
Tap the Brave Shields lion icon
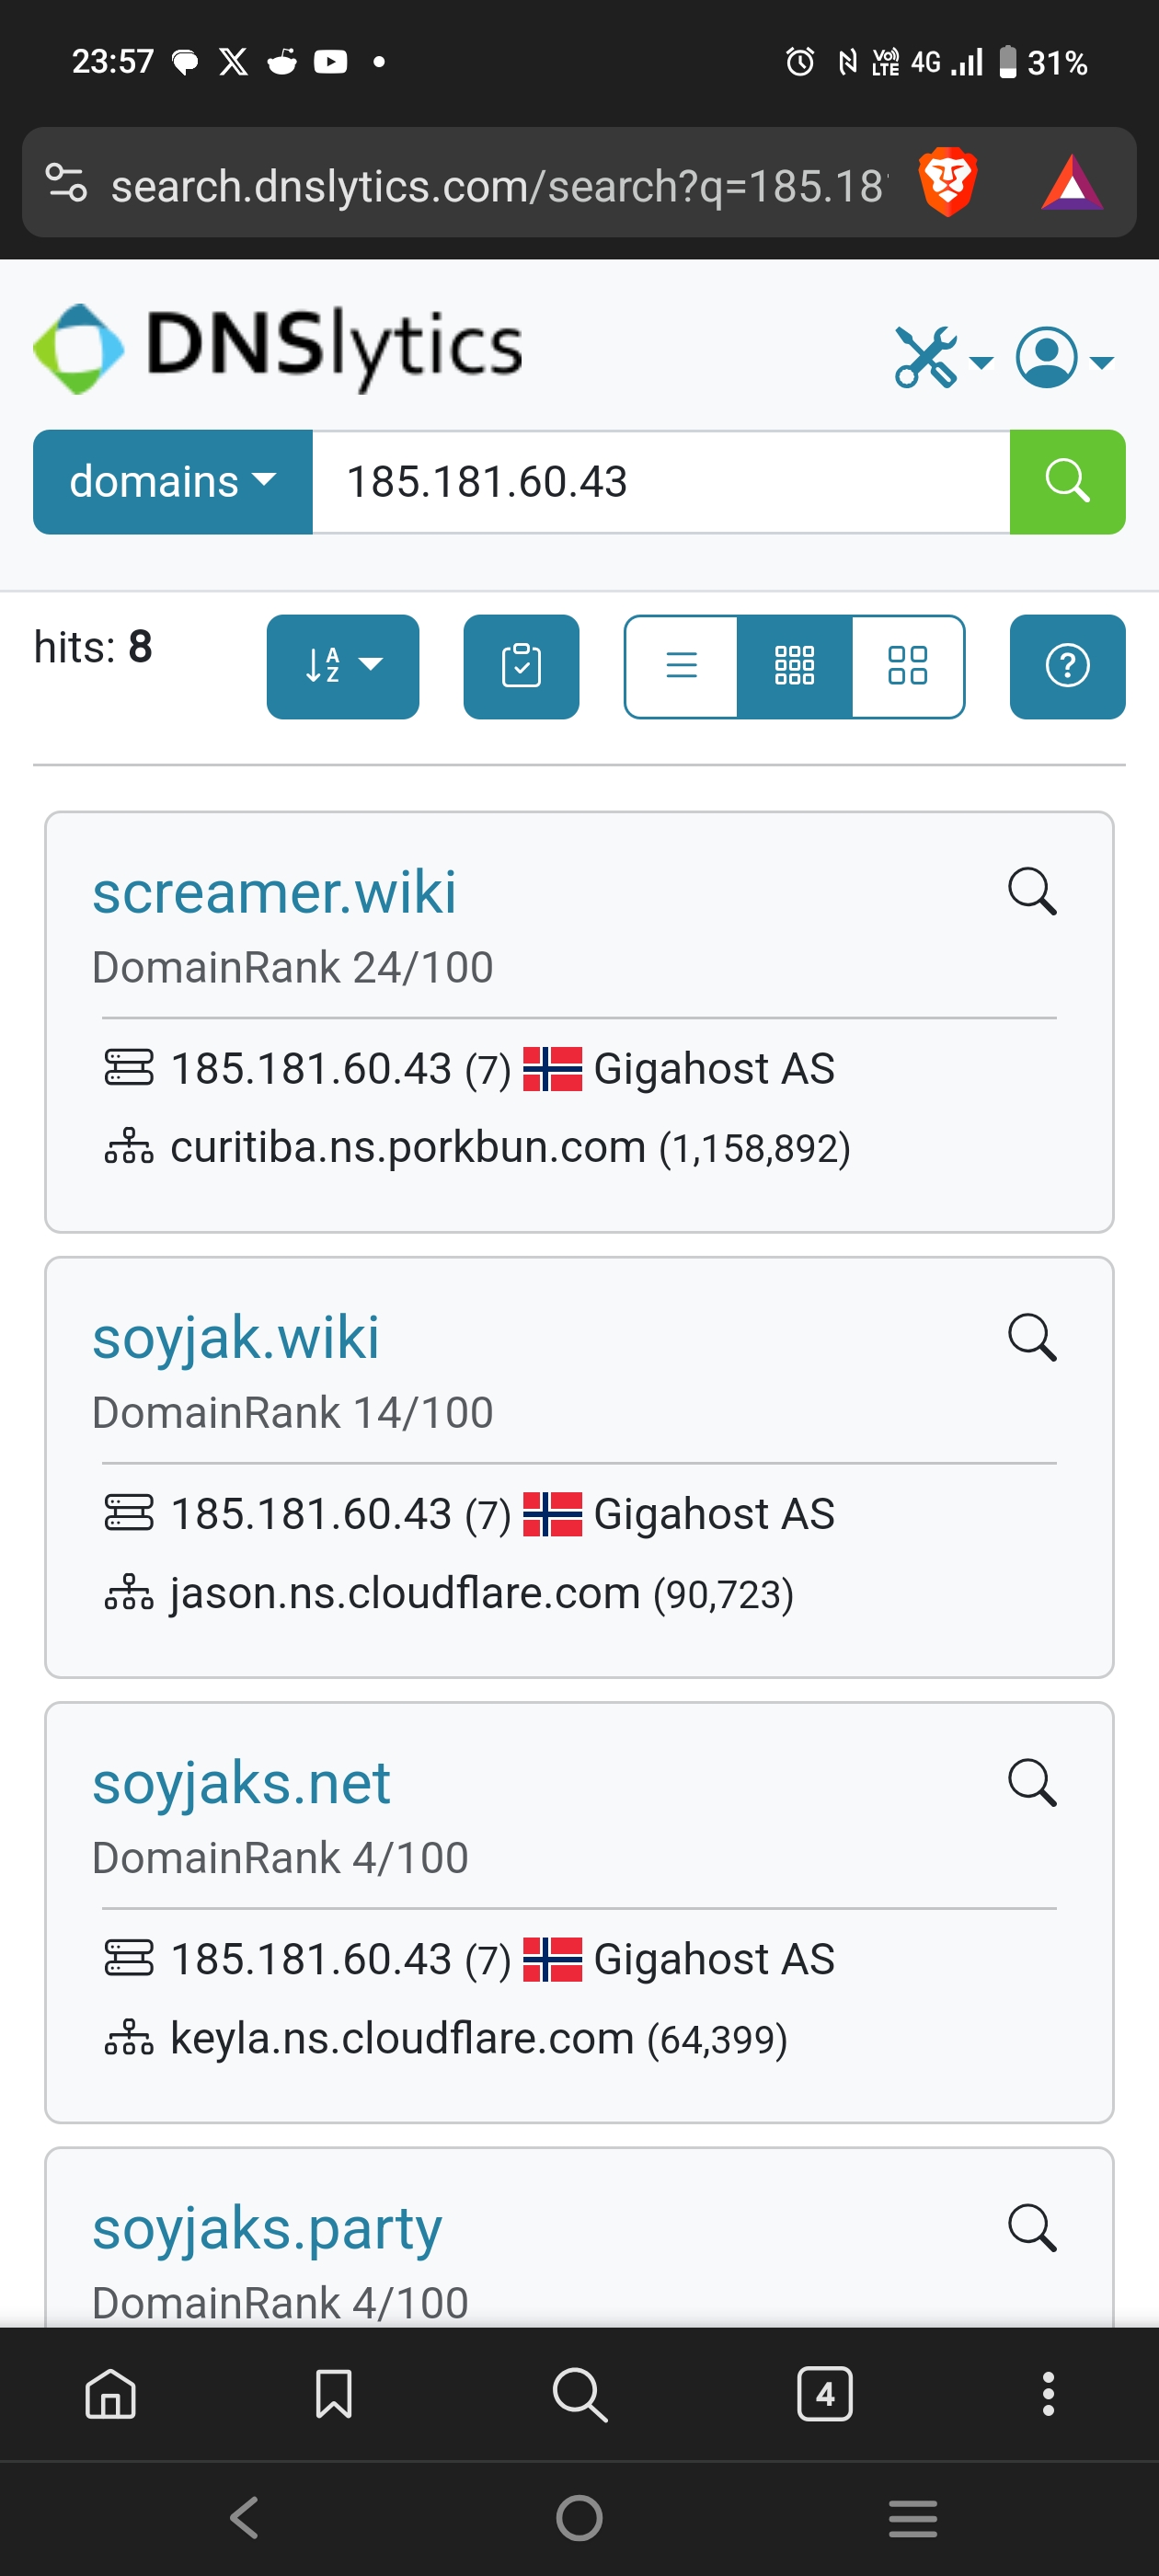tap(947, 182)
